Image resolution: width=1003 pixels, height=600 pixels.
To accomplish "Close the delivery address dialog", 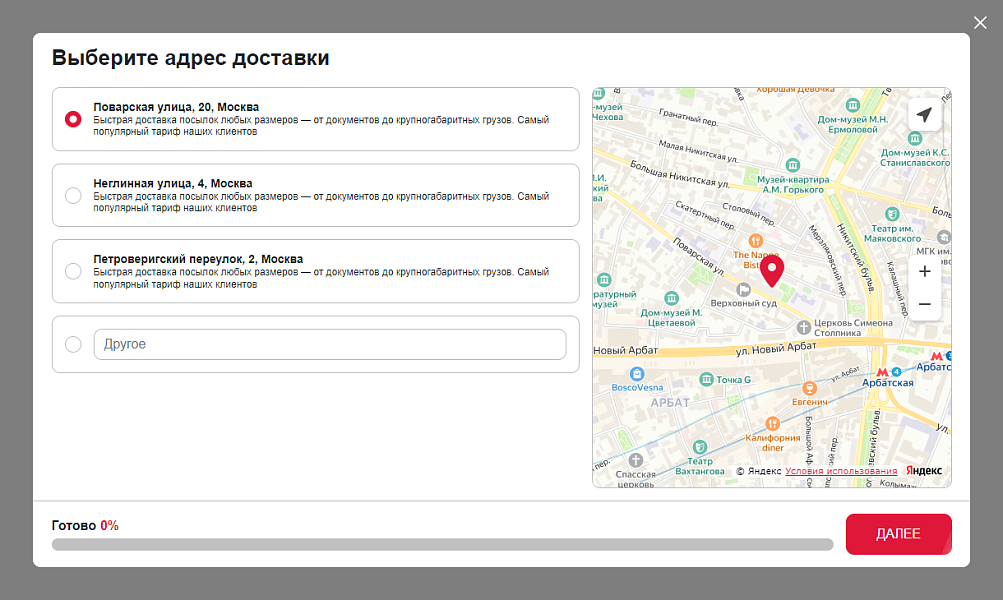I will (980, 22).
